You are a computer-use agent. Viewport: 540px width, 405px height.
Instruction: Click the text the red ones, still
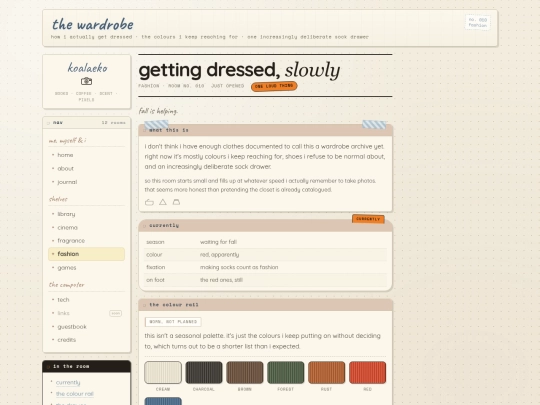[x=221, y=280]
